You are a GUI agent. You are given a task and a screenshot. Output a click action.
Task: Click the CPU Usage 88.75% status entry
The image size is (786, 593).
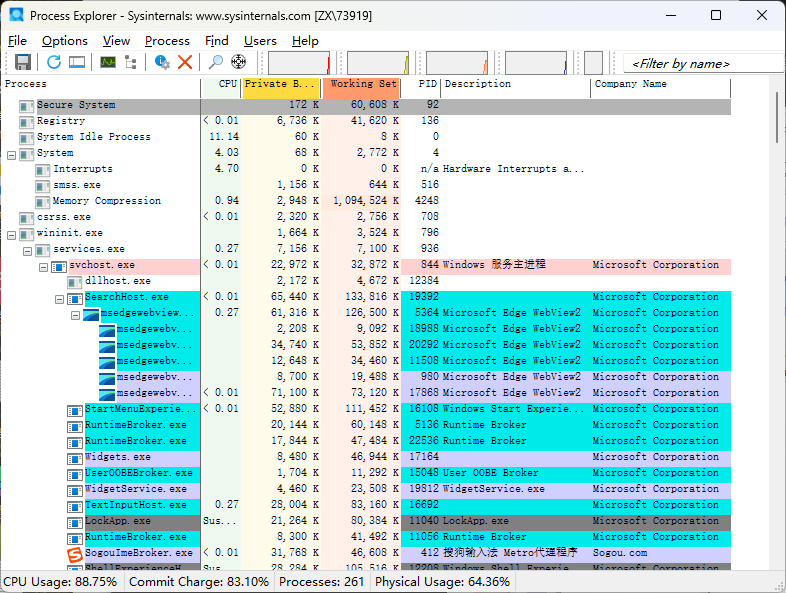60,582
